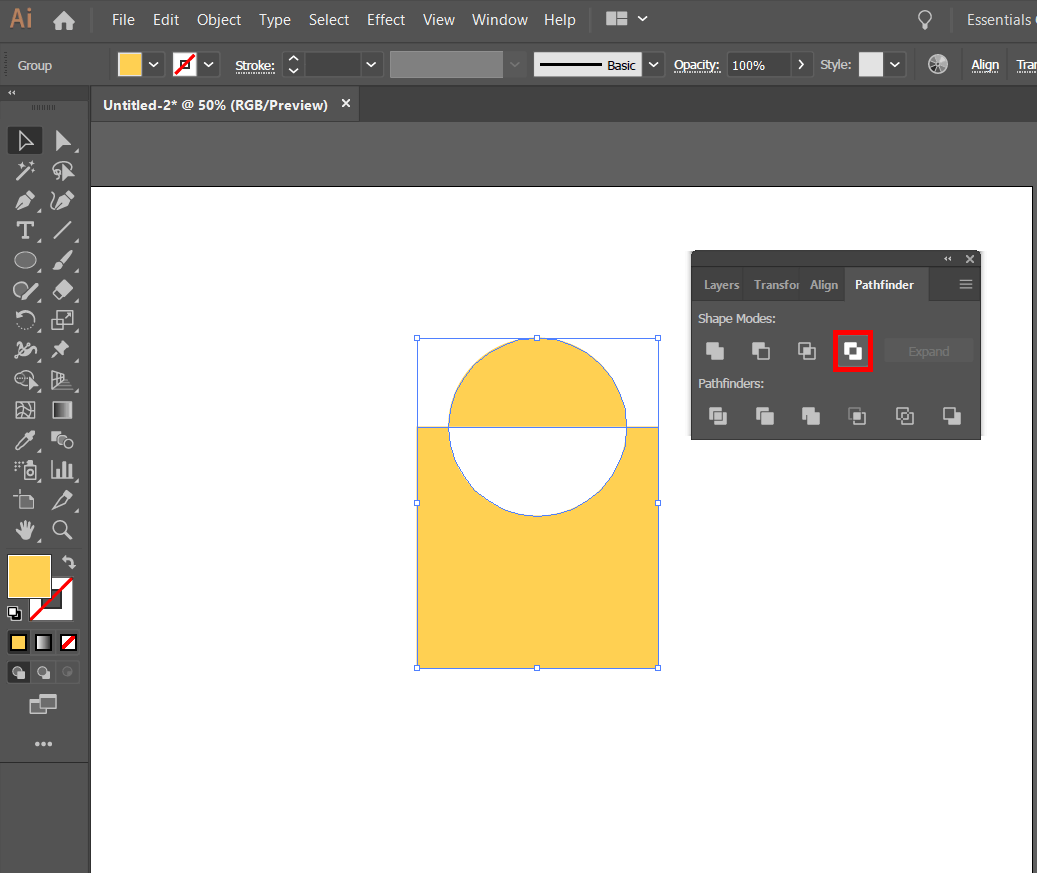Screen dimensions: 1037x873
Task: Apply the Exclude shape mode
Action: [x=854, y=351]
